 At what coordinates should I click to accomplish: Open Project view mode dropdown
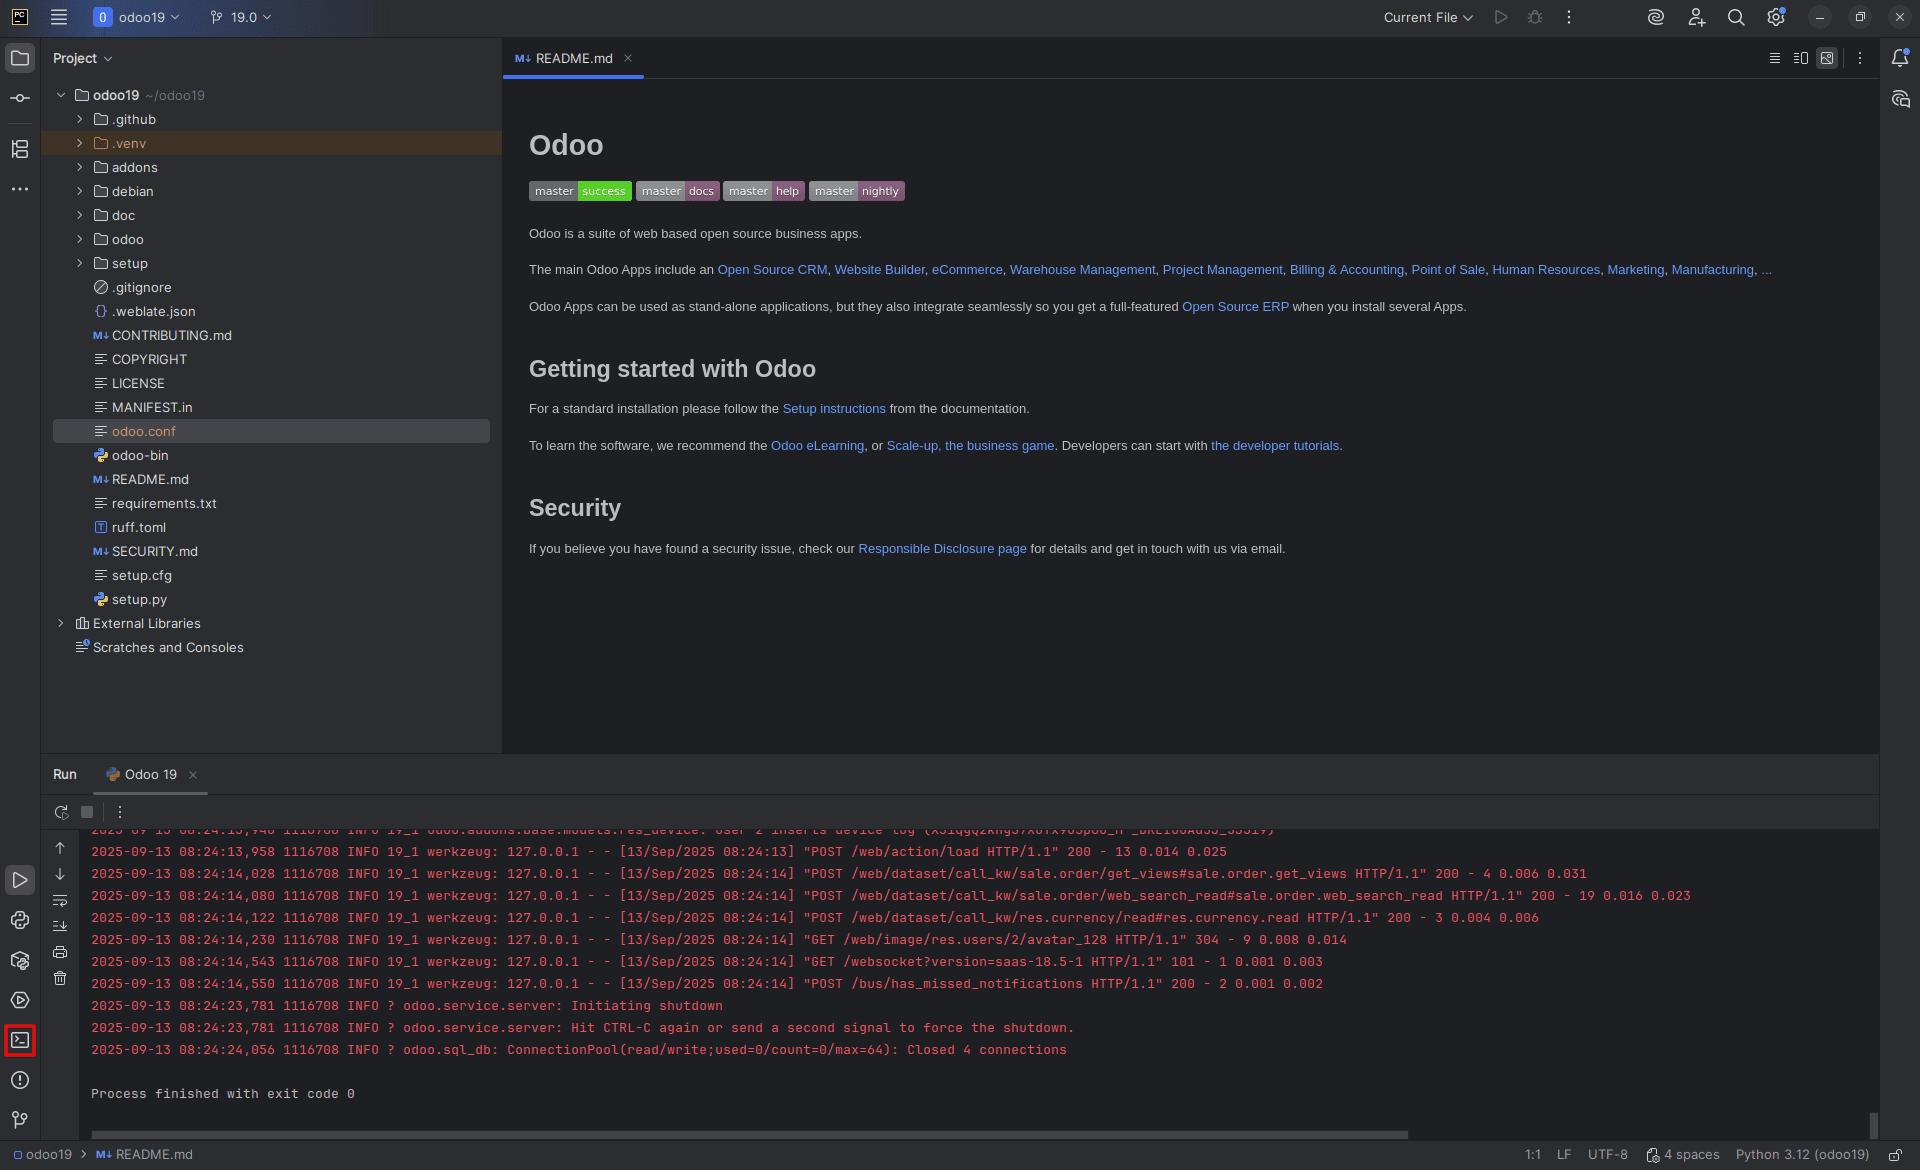(x=82, y=58)
